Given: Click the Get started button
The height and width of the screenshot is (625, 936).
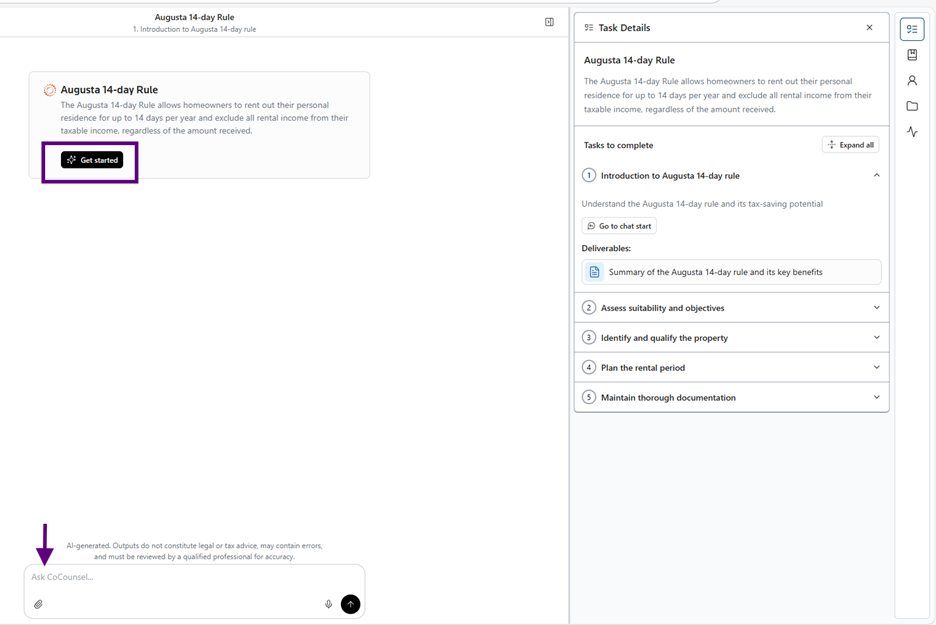Looking at the screenshot, I should click(x=92, y=160).
